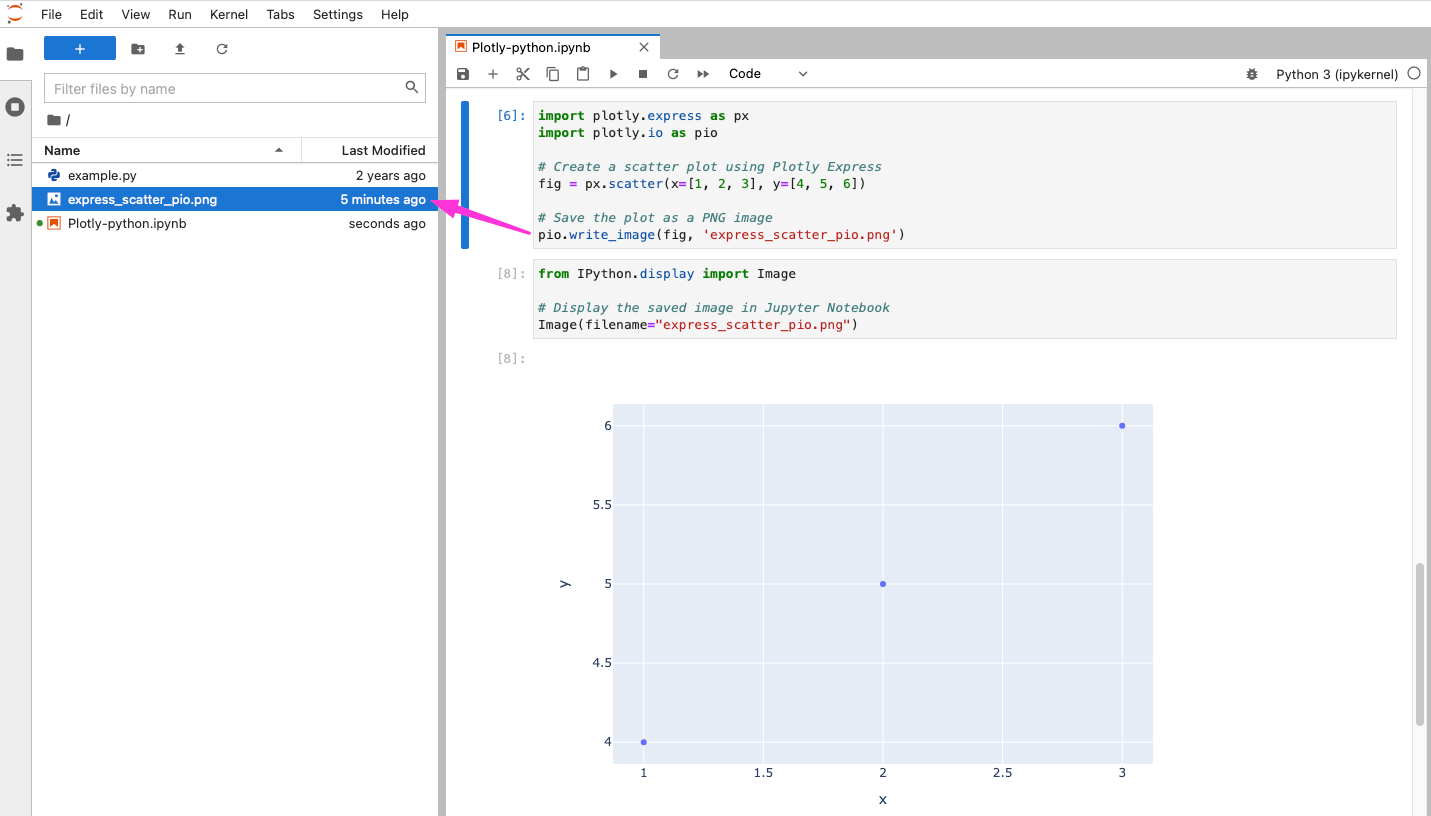Switch kernel via Python 3 (ipykernel)
Viewport: 1431px width, 816px height.
1336,74
